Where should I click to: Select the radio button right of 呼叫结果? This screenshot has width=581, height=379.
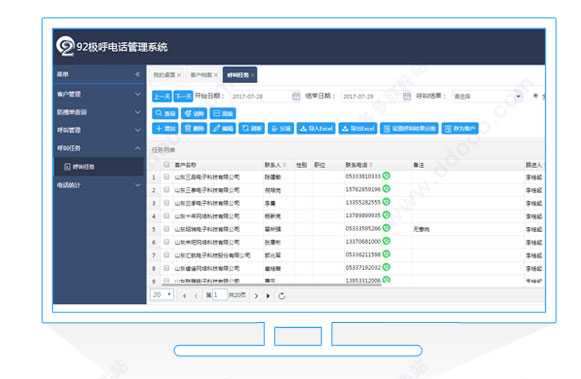pyautogui.click(x=535, y=96)
